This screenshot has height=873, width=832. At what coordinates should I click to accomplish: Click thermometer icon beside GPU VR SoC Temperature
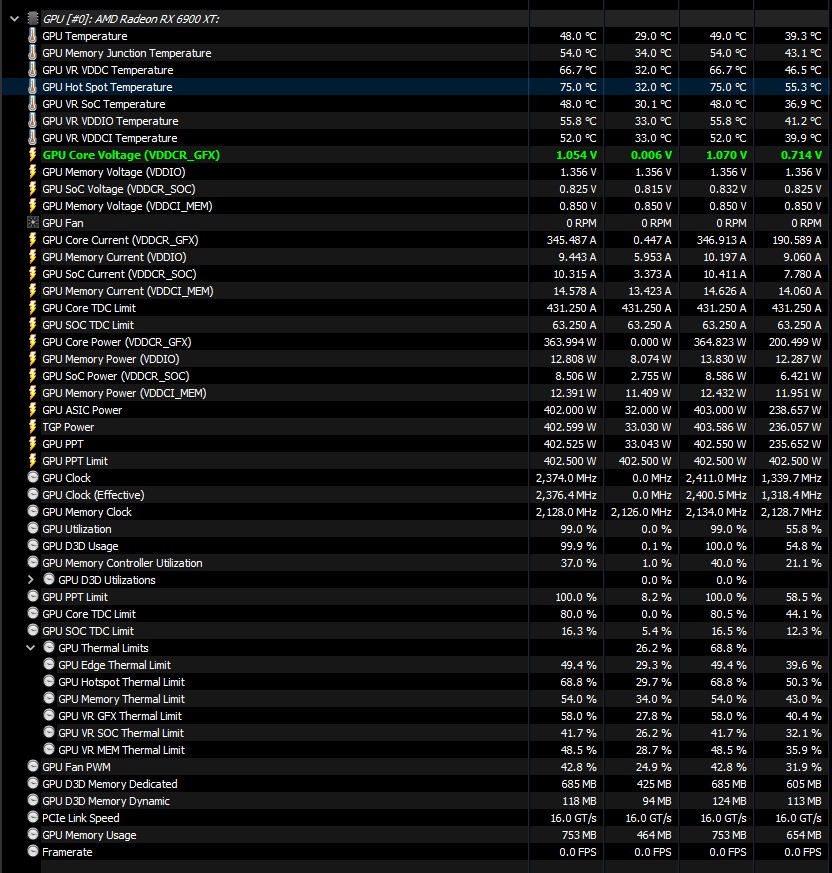pyautogui.click(x=32, y=104)
